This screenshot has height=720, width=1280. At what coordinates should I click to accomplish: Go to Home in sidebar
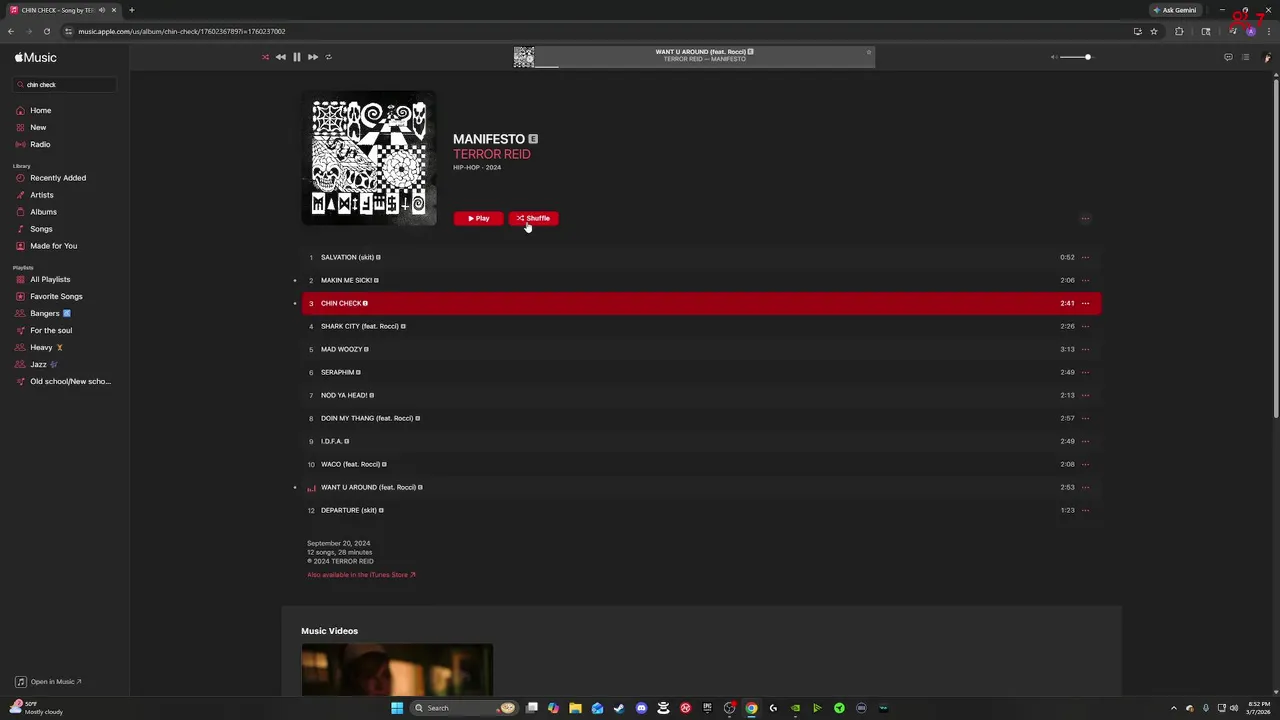click(x=40, y=111)
